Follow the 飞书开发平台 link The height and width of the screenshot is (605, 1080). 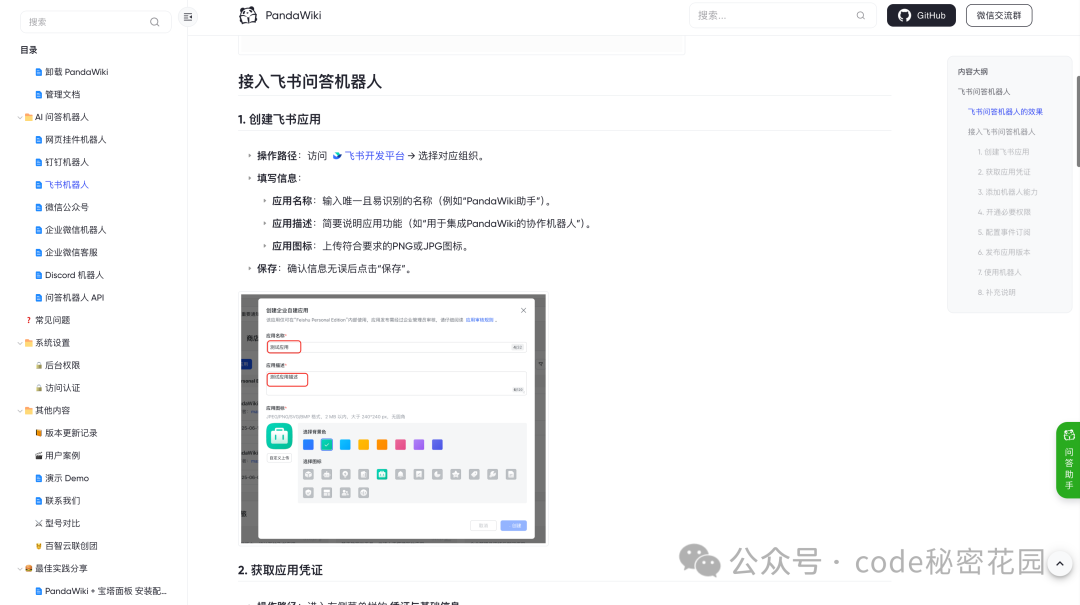(375, 156)
